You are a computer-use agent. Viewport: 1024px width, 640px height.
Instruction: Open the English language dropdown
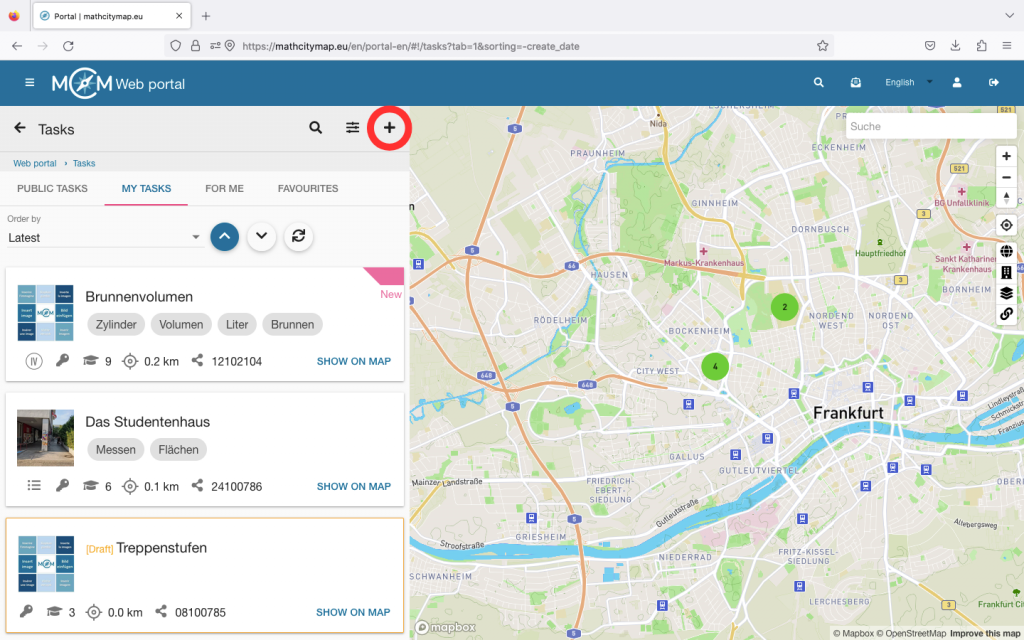908,83
